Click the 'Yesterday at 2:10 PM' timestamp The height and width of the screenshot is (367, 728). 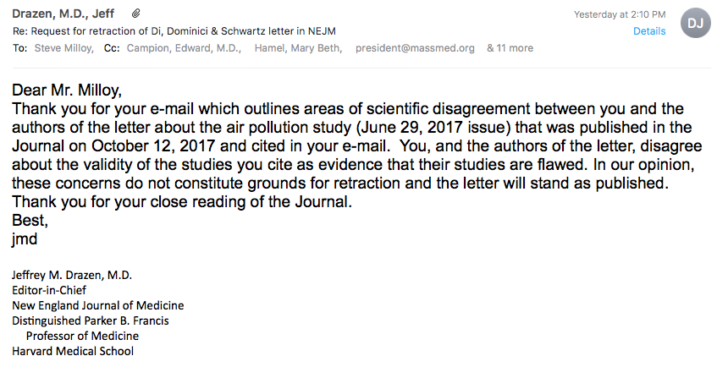(619, 14)
